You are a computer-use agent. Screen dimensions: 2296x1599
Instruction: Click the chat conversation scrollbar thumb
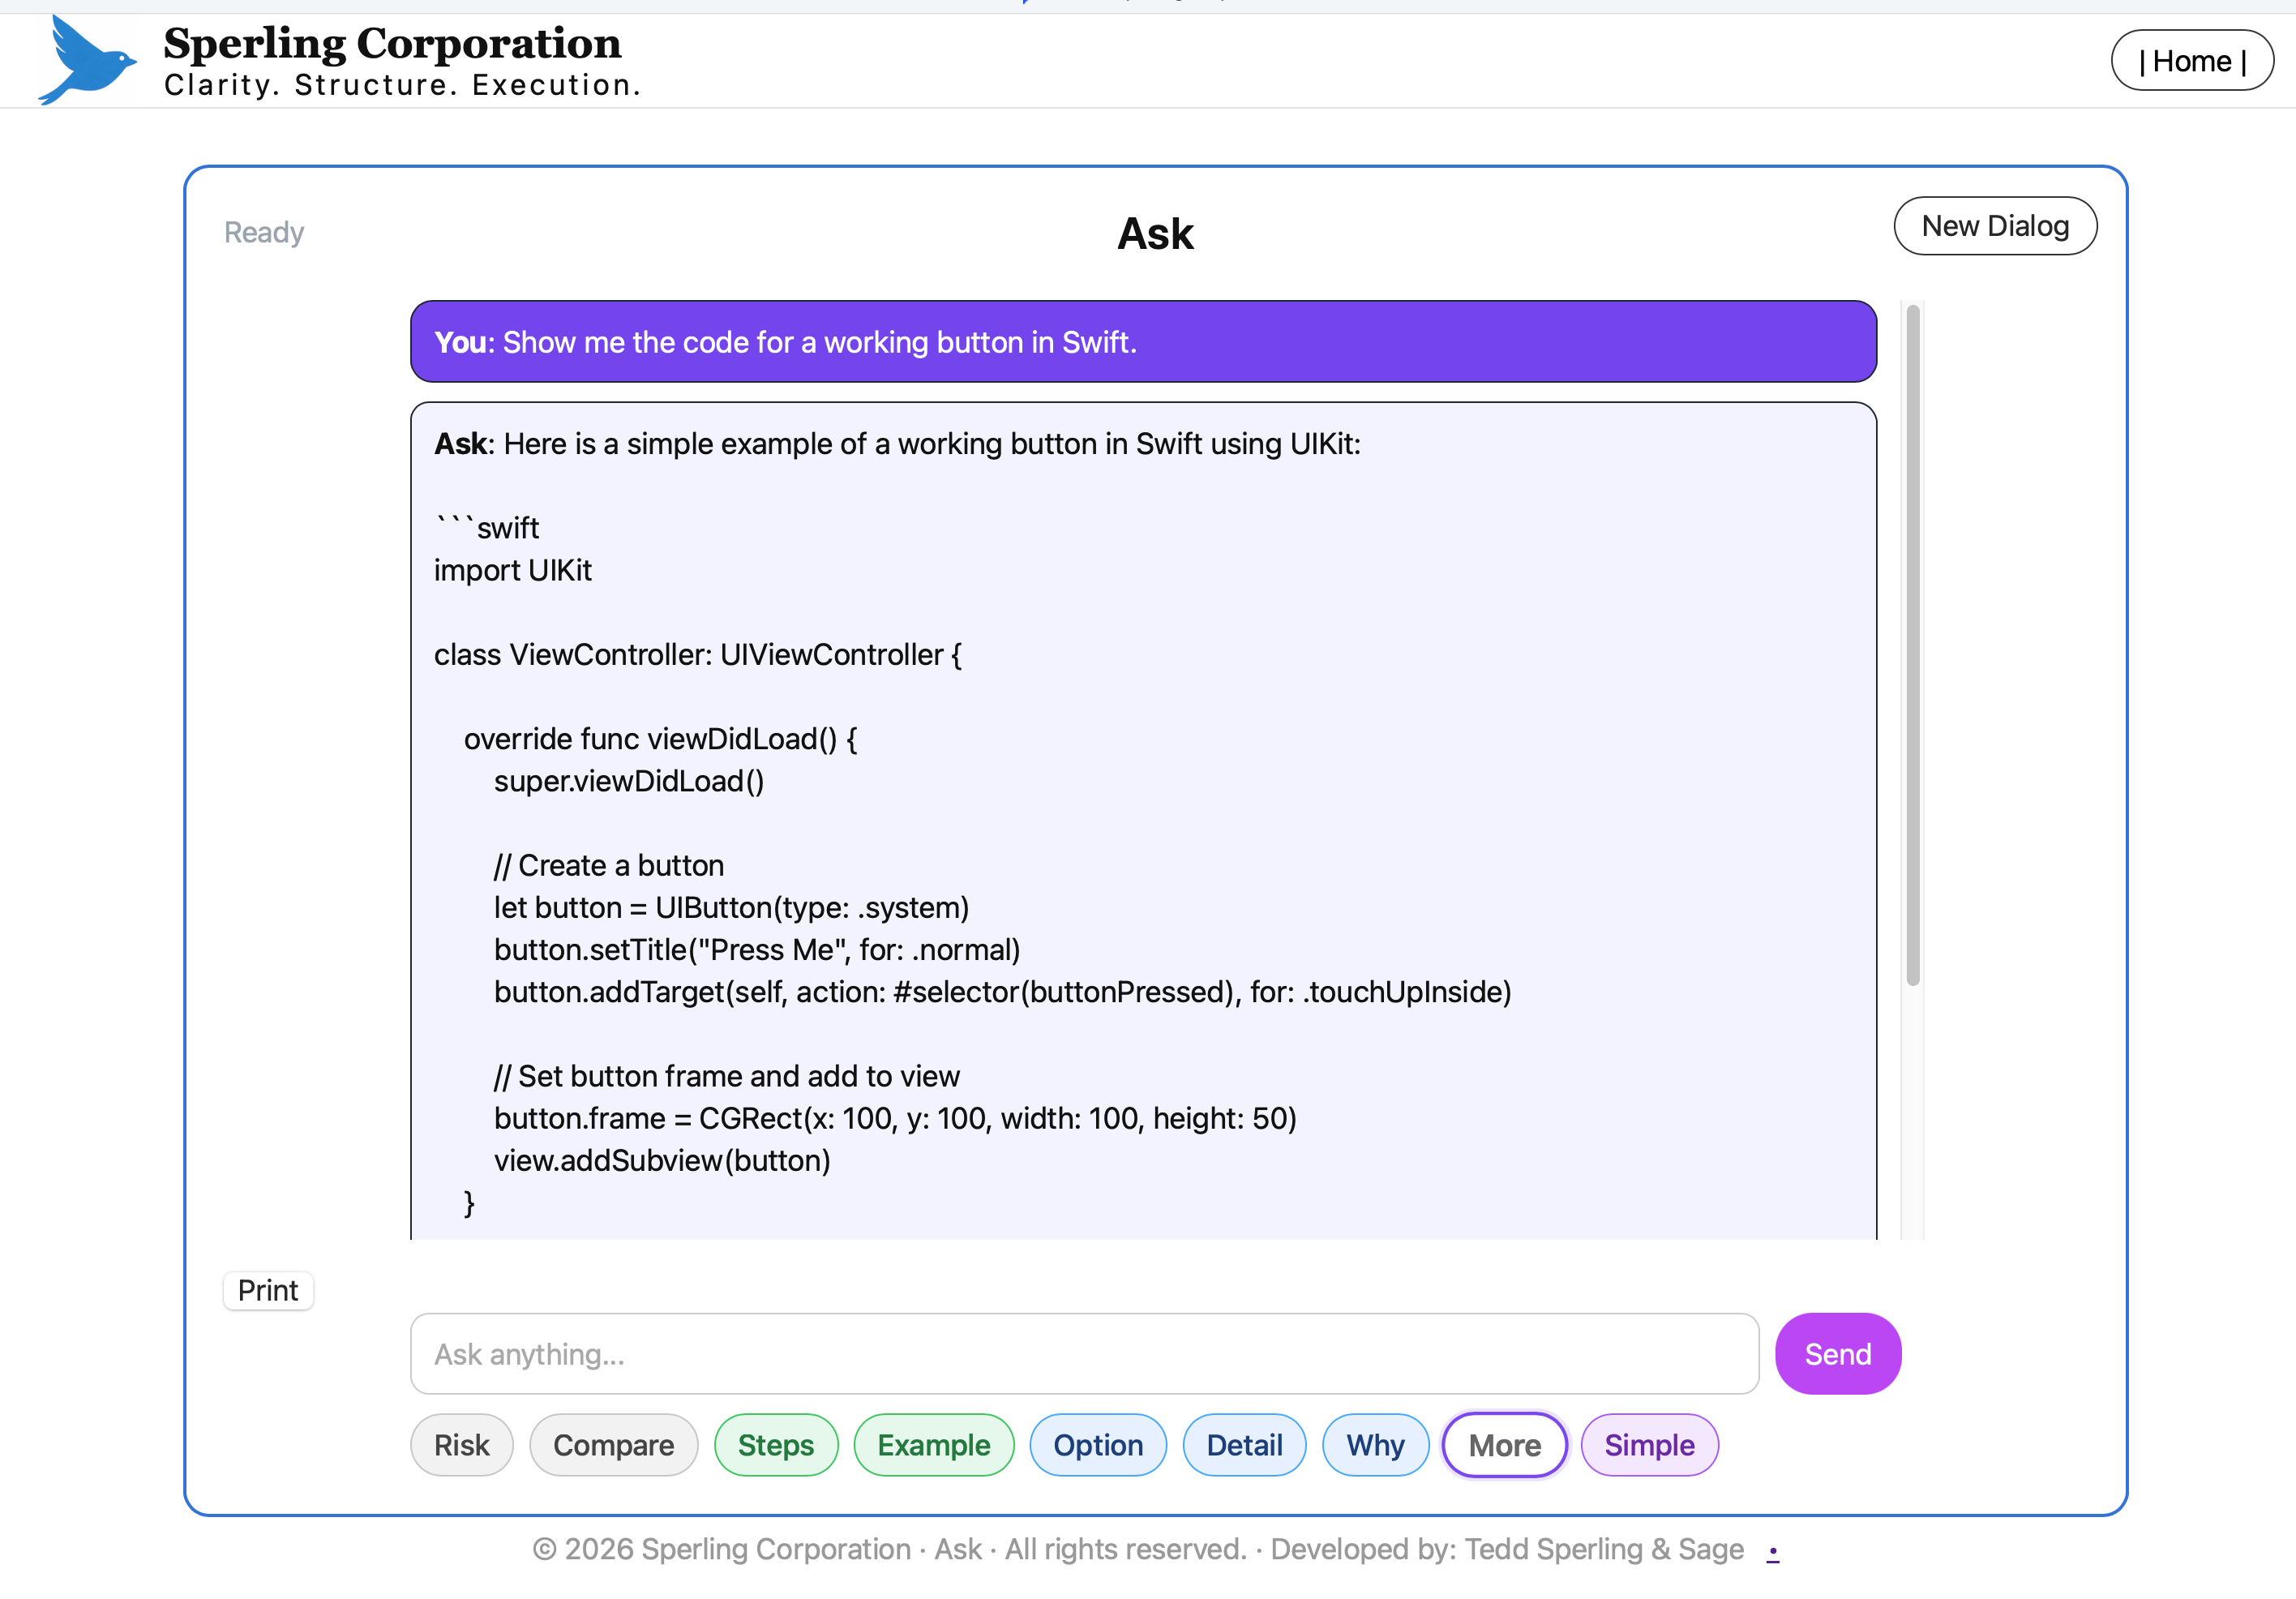(1912, 646)
